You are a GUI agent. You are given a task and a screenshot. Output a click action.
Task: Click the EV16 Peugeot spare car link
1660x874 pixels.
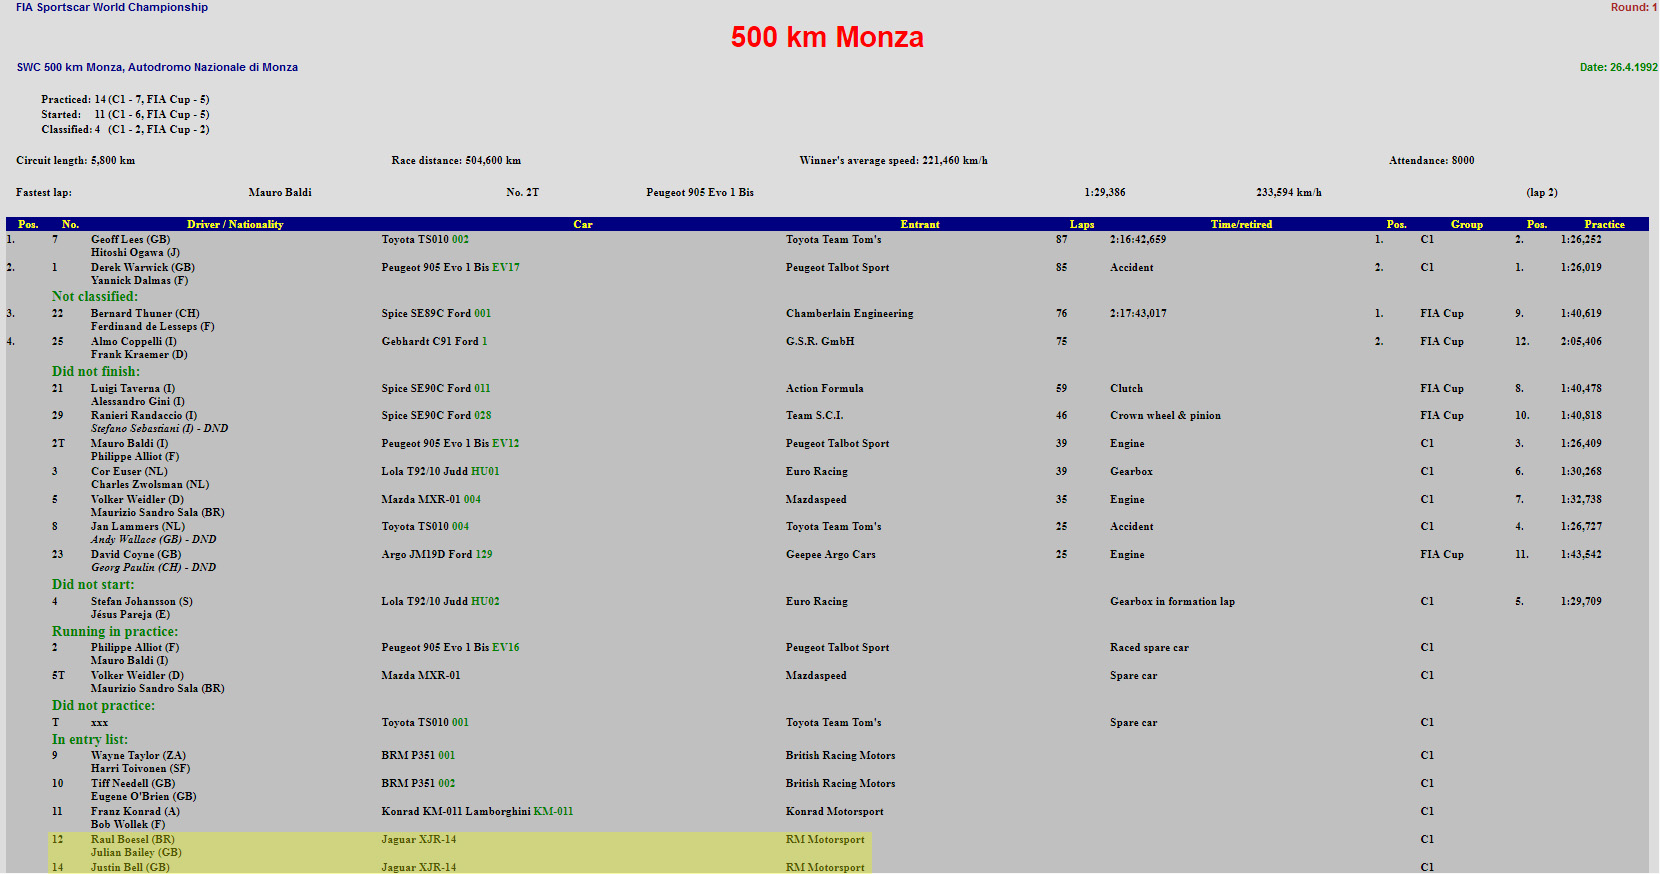(505, 648)
